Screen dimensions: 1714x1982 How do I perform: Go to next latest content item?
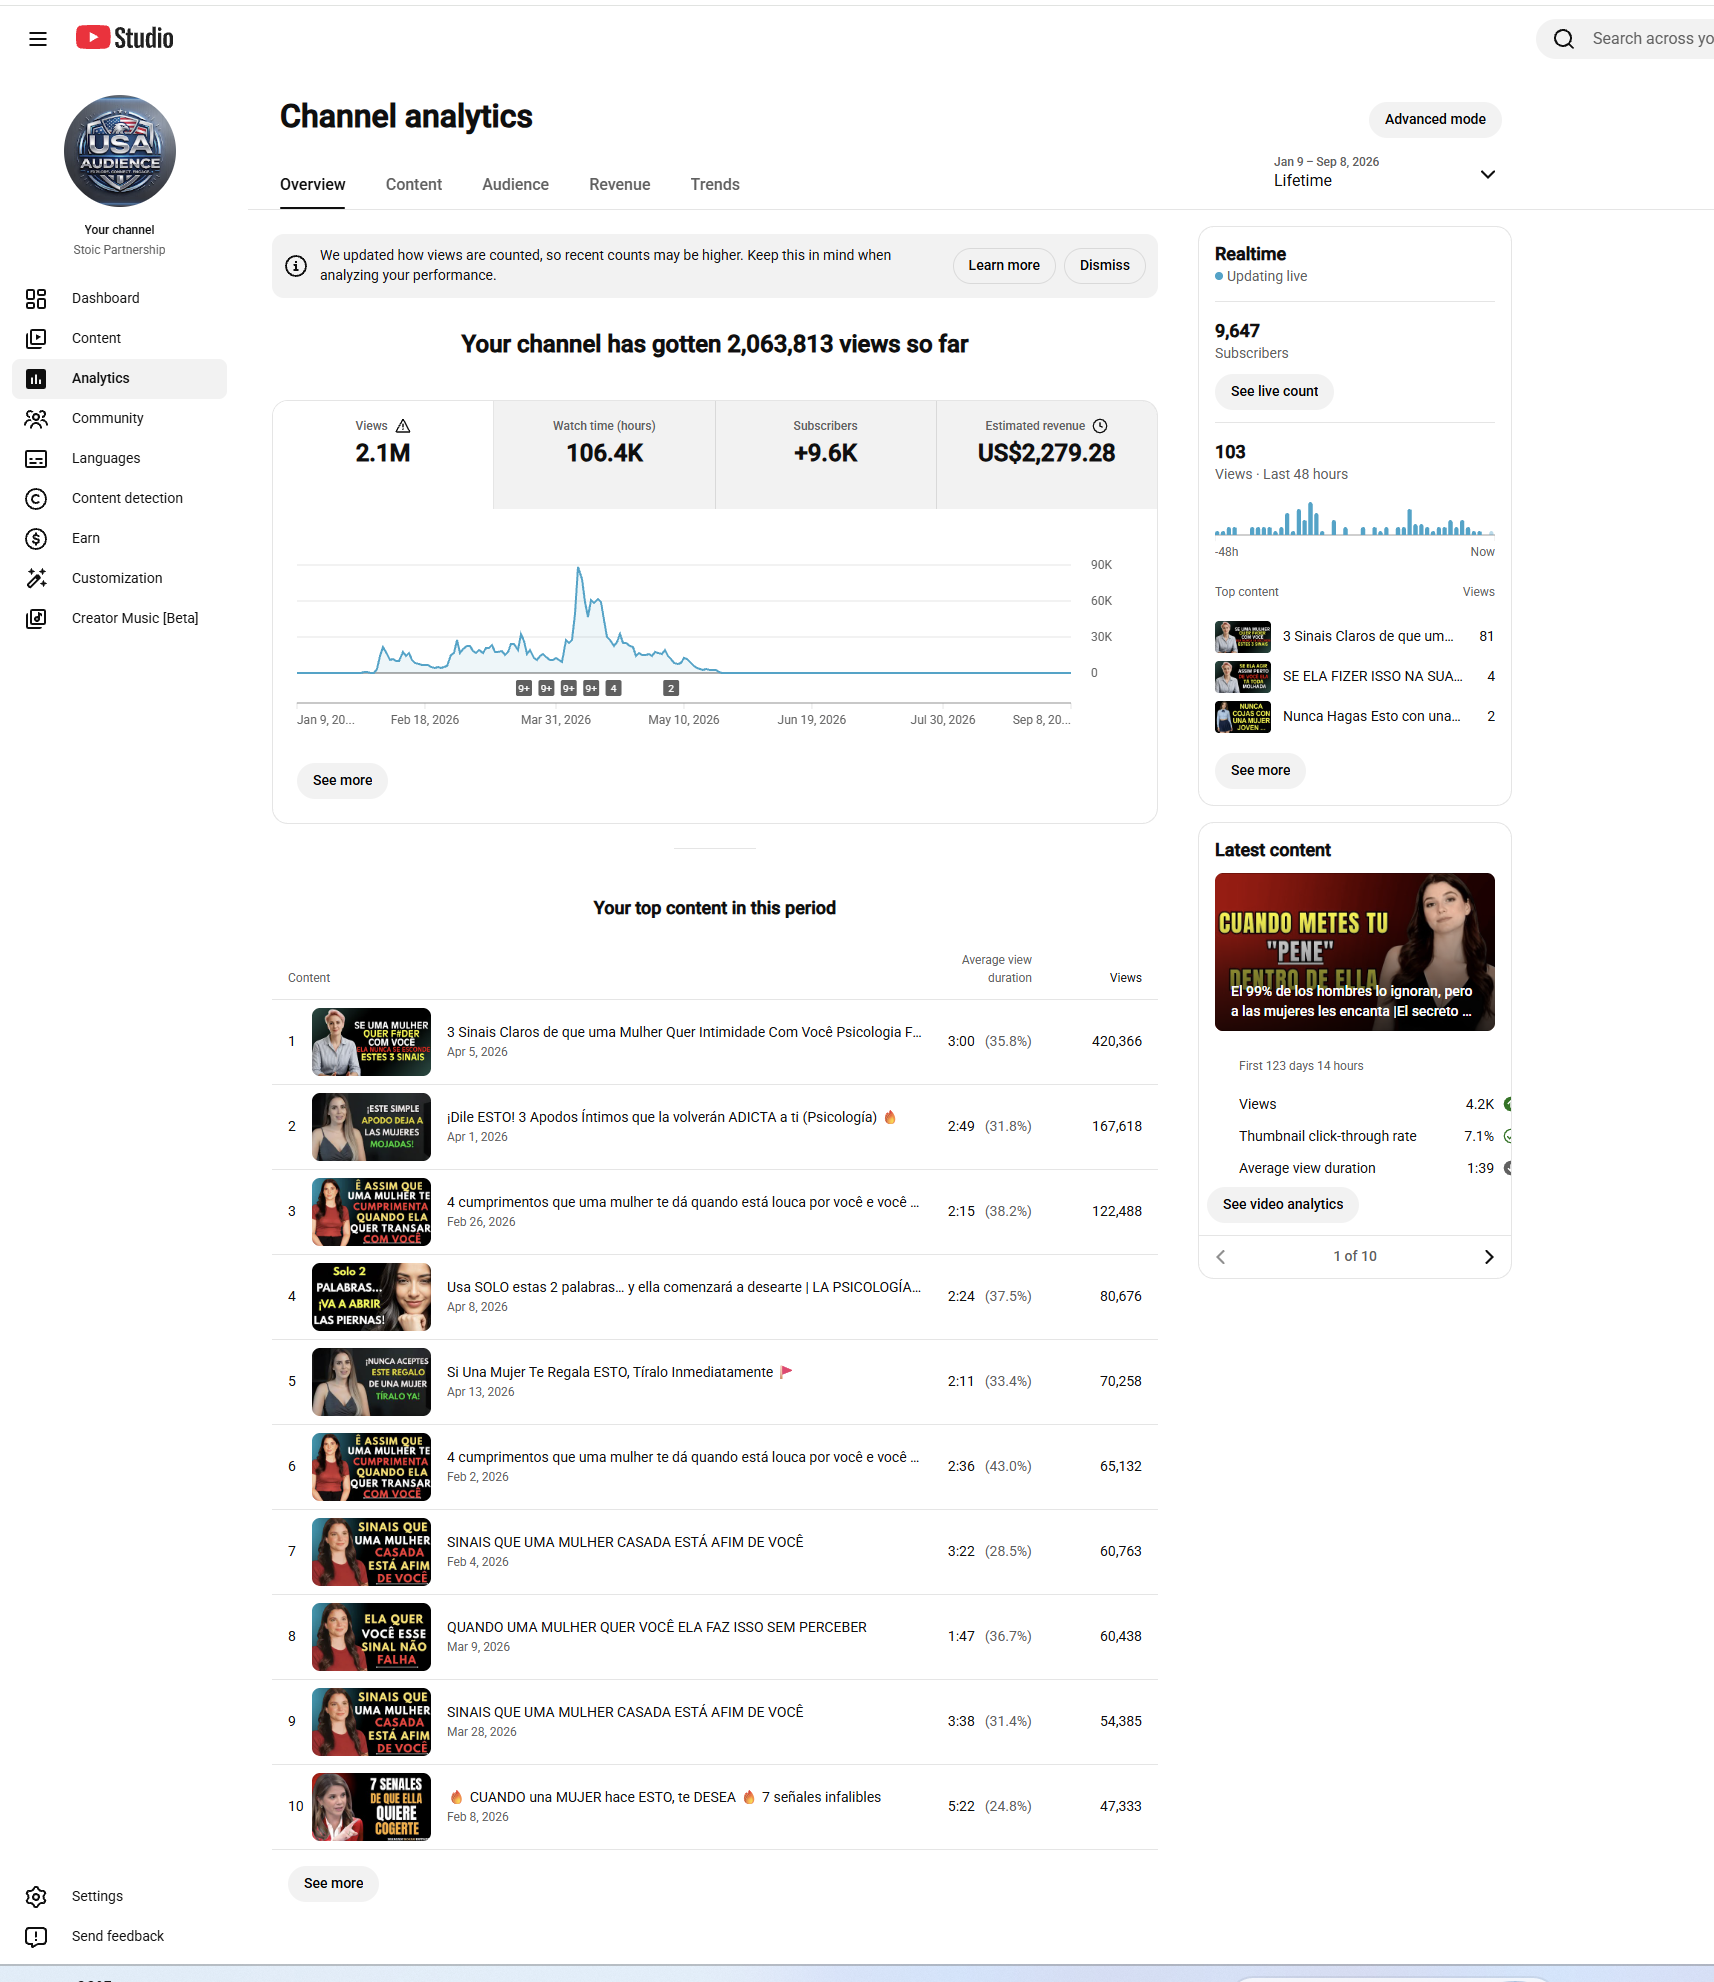coord(1489,1257)
